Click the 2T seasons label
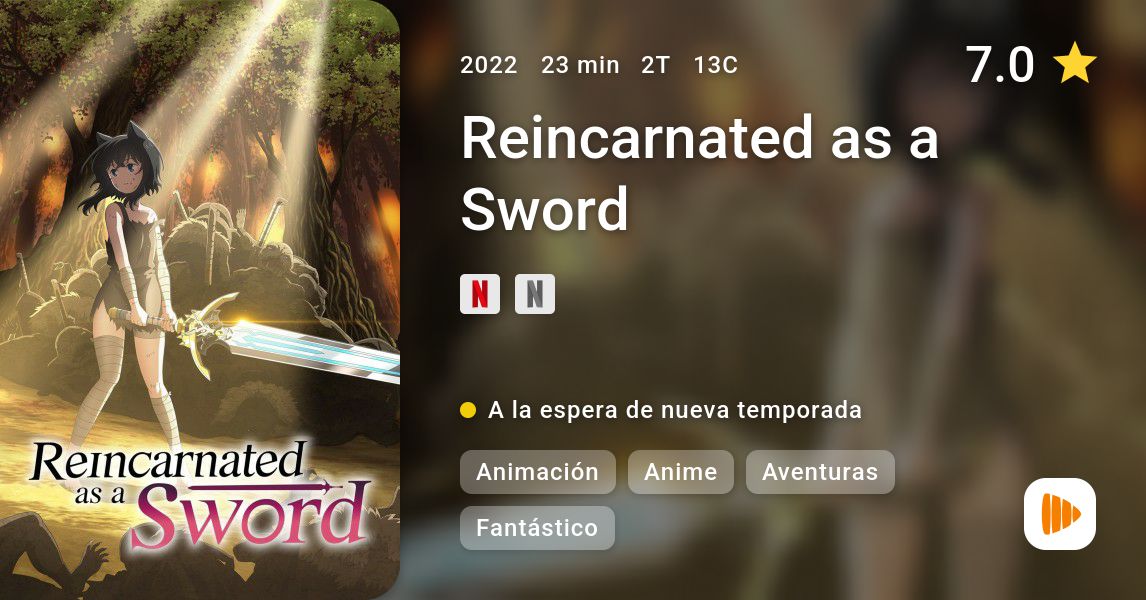This screenshot has height=600, width=1146. pos(656,65)
